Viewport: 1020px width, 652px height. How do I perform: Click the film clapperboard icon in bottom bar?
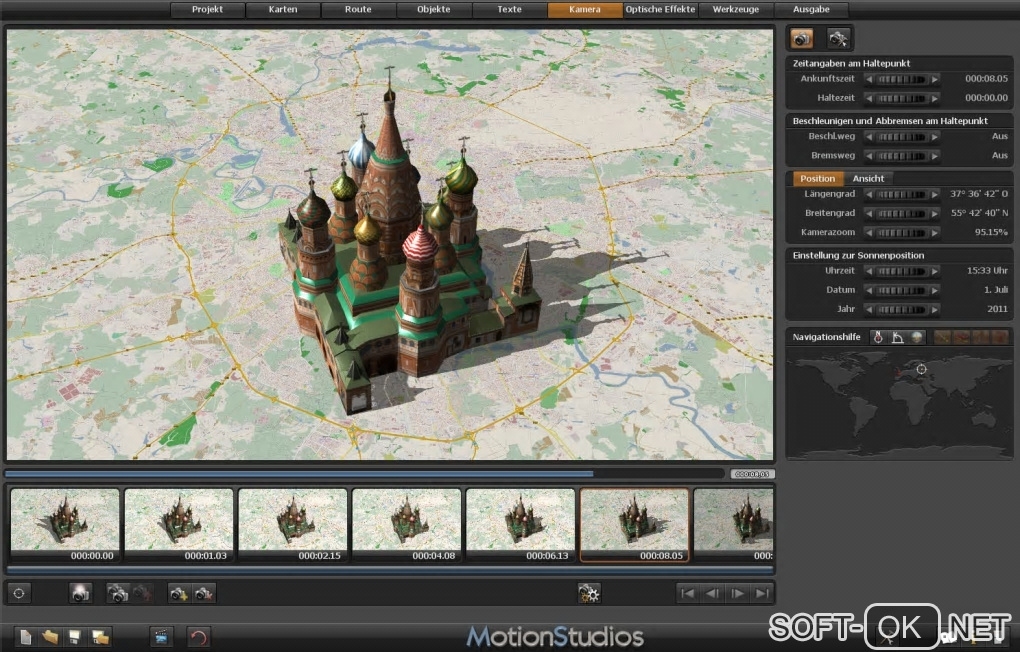click(x=160, y=636)
